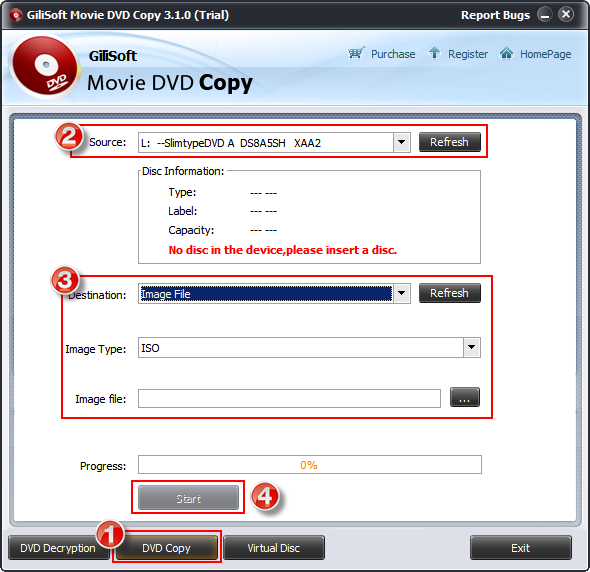Close the GiliSoft Movie DVD Copy window
Image resolution: width=590 pixels, height=572 pixels.
point(566,15)
